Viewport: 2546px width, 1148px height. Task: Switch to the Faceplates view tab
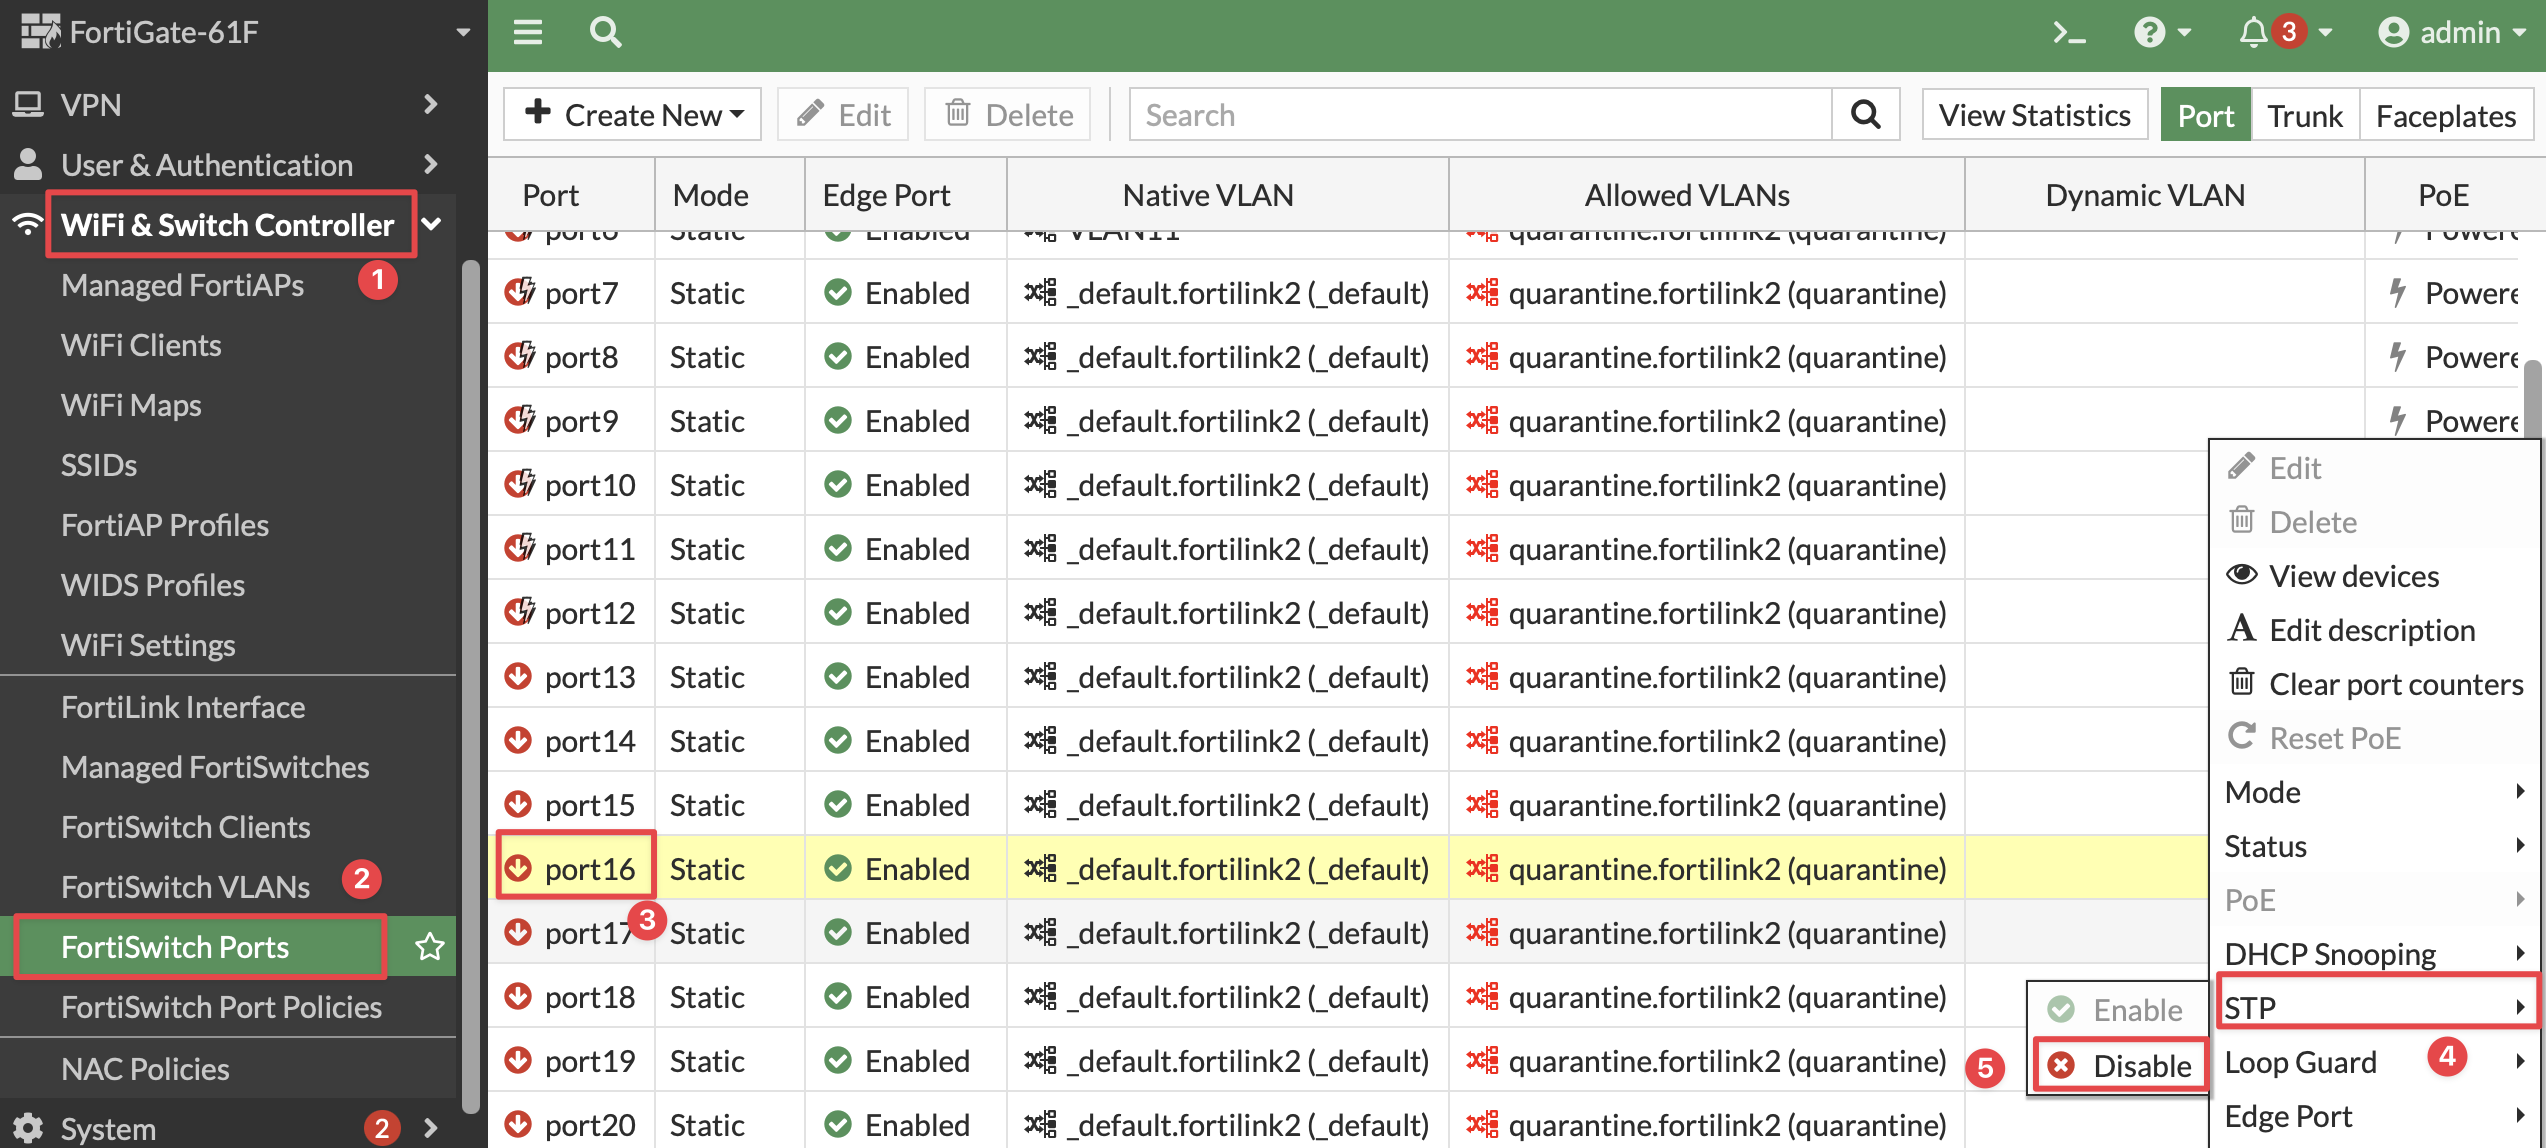(x=2445, y=115)
